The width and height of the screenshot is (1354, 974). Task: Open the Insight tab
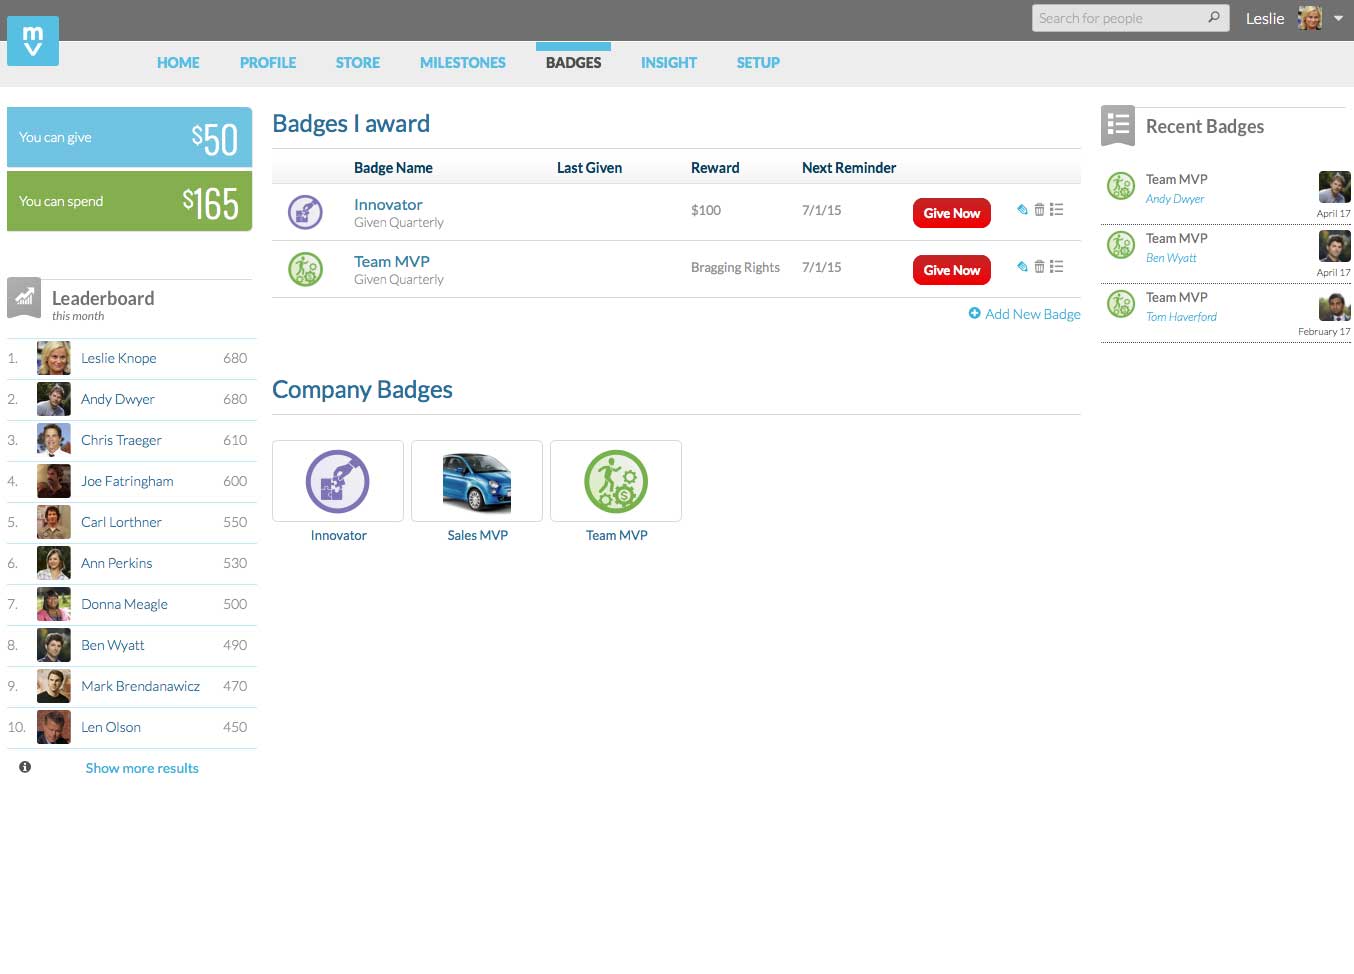(x=668, y=63)
